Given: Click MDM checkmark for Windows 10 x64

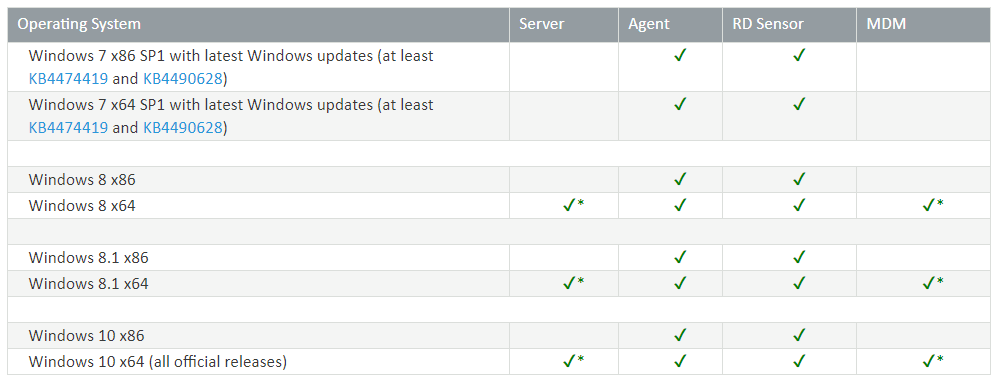Looking at the screenshot, I should click(929, 361).
